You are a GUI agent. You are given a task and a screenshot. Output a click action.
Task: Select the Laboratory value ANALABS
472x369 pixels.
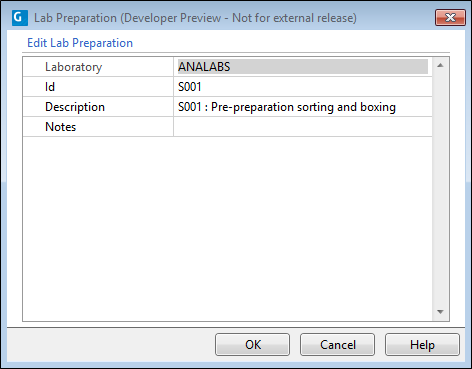pos(303,67)
